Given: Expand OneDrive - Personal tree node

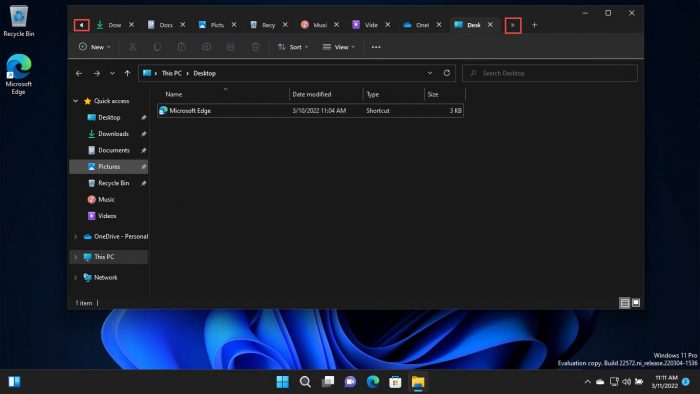Looking at the screenshot, I should 75,236.
